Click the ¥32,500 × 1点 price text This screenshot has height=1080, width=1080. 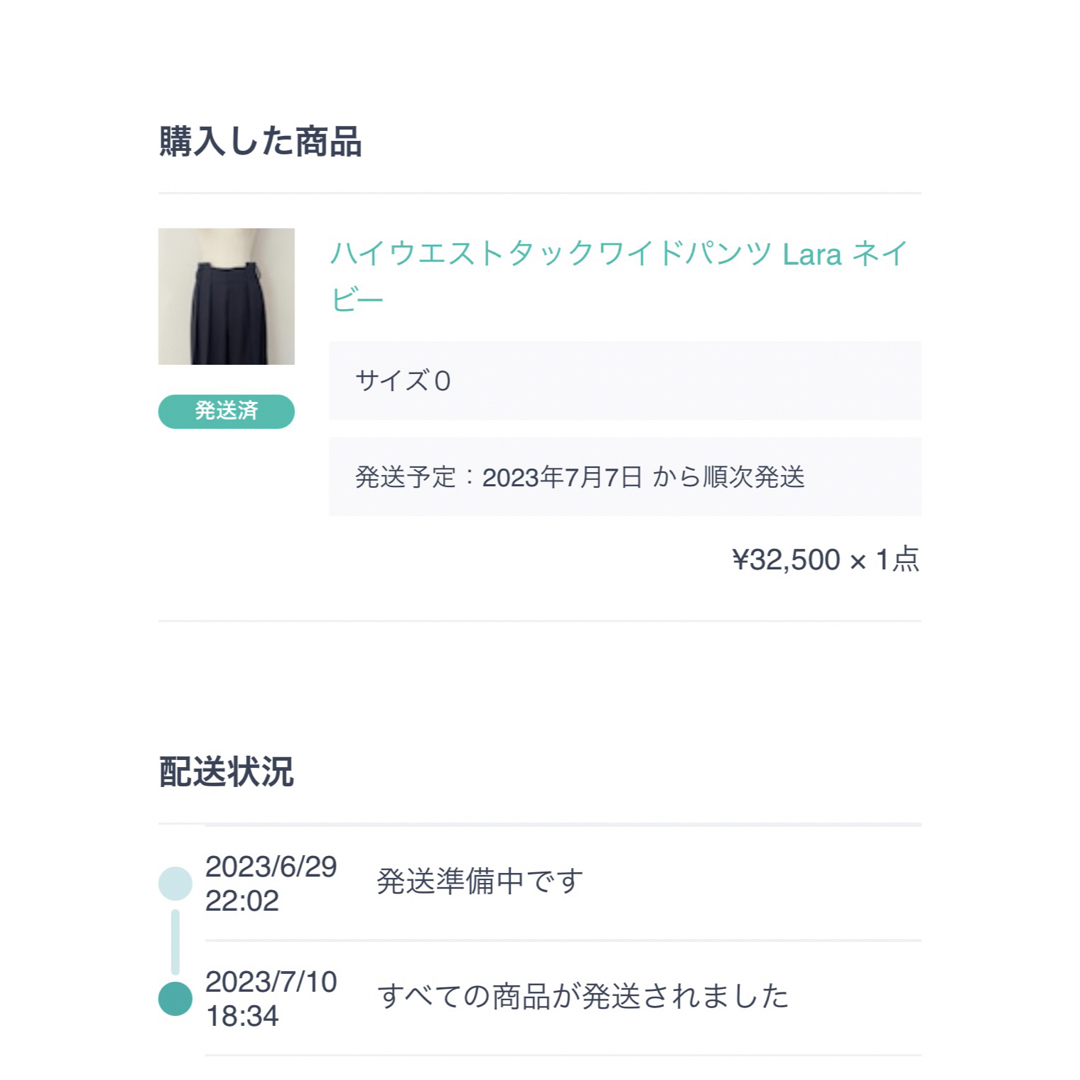826,559
